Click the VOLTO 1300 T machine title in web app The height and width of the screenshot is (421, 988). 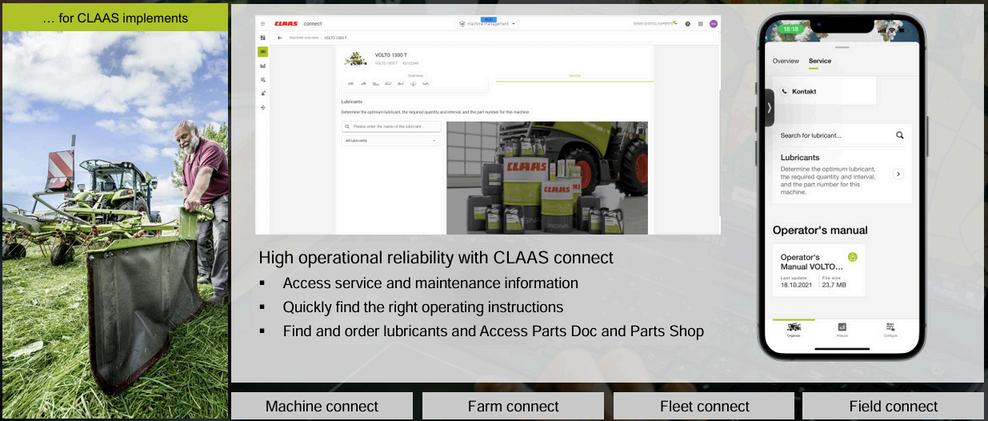[x=391, y=55]
